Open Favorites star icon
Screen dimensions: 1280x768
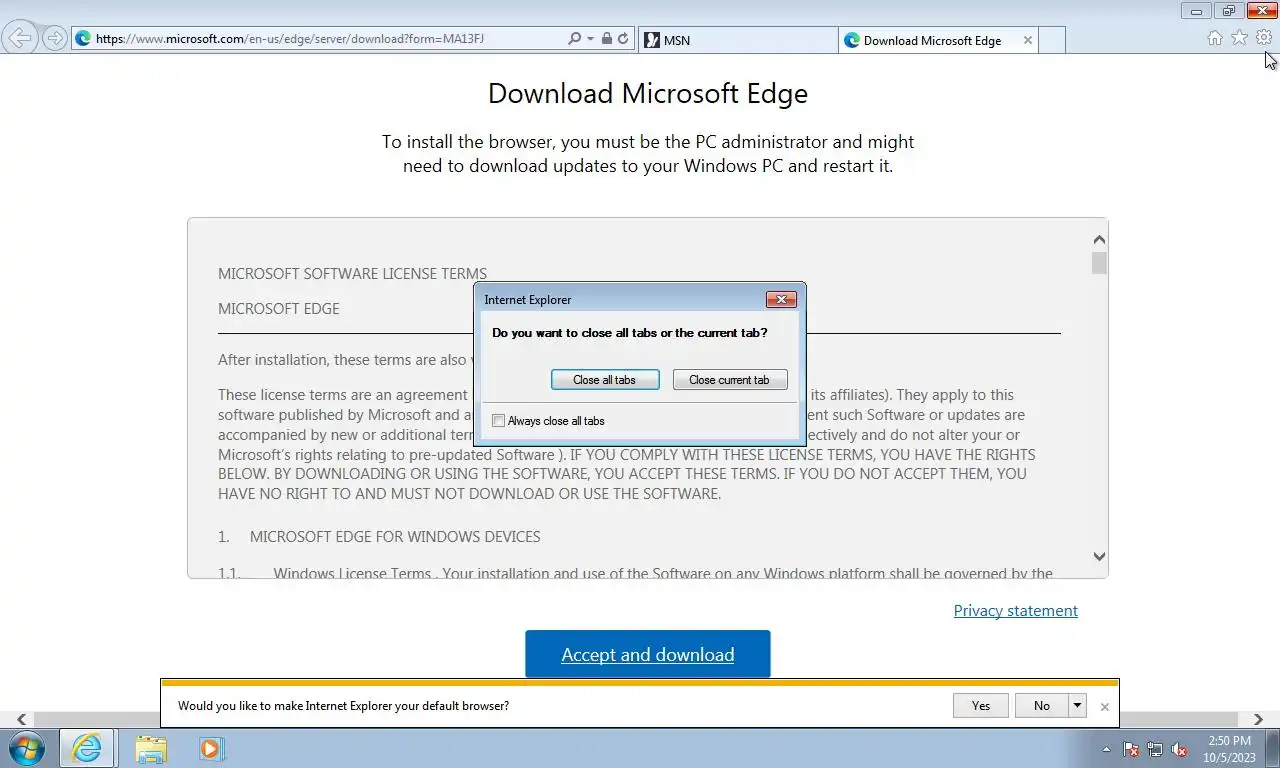coord(1239,38)
